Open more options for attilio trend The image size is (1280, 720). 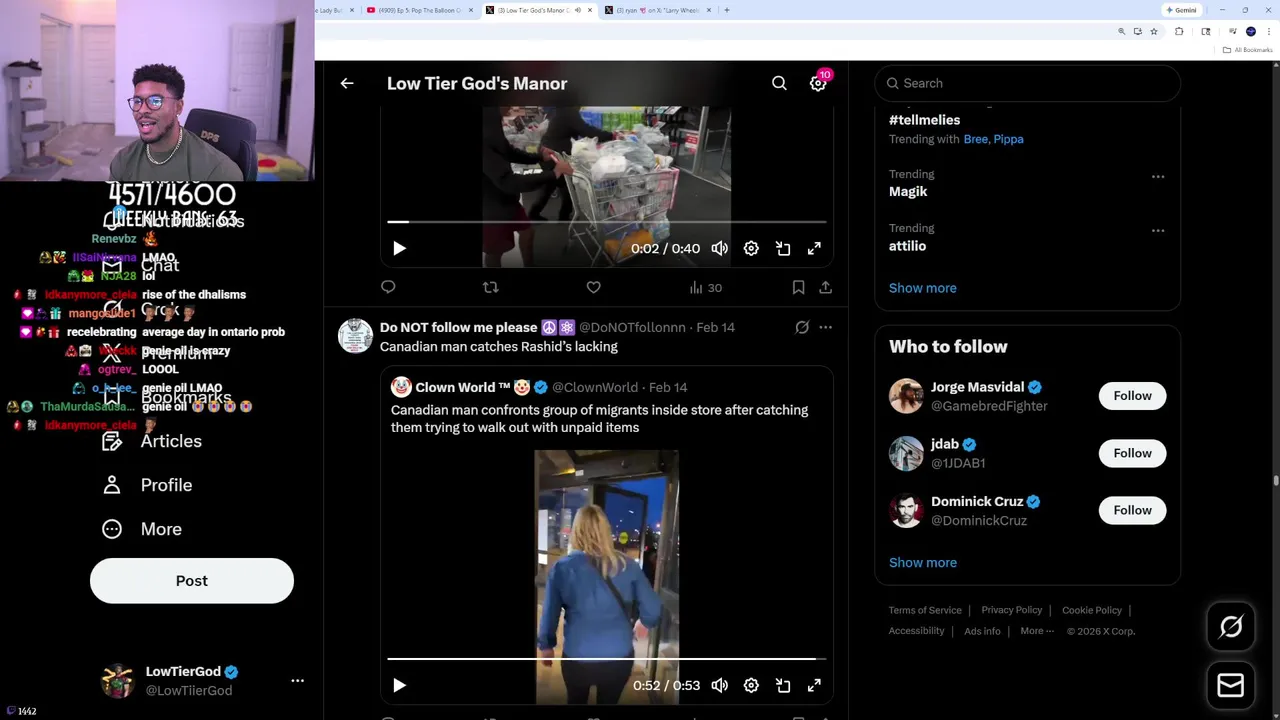(x=1158, y=230)
